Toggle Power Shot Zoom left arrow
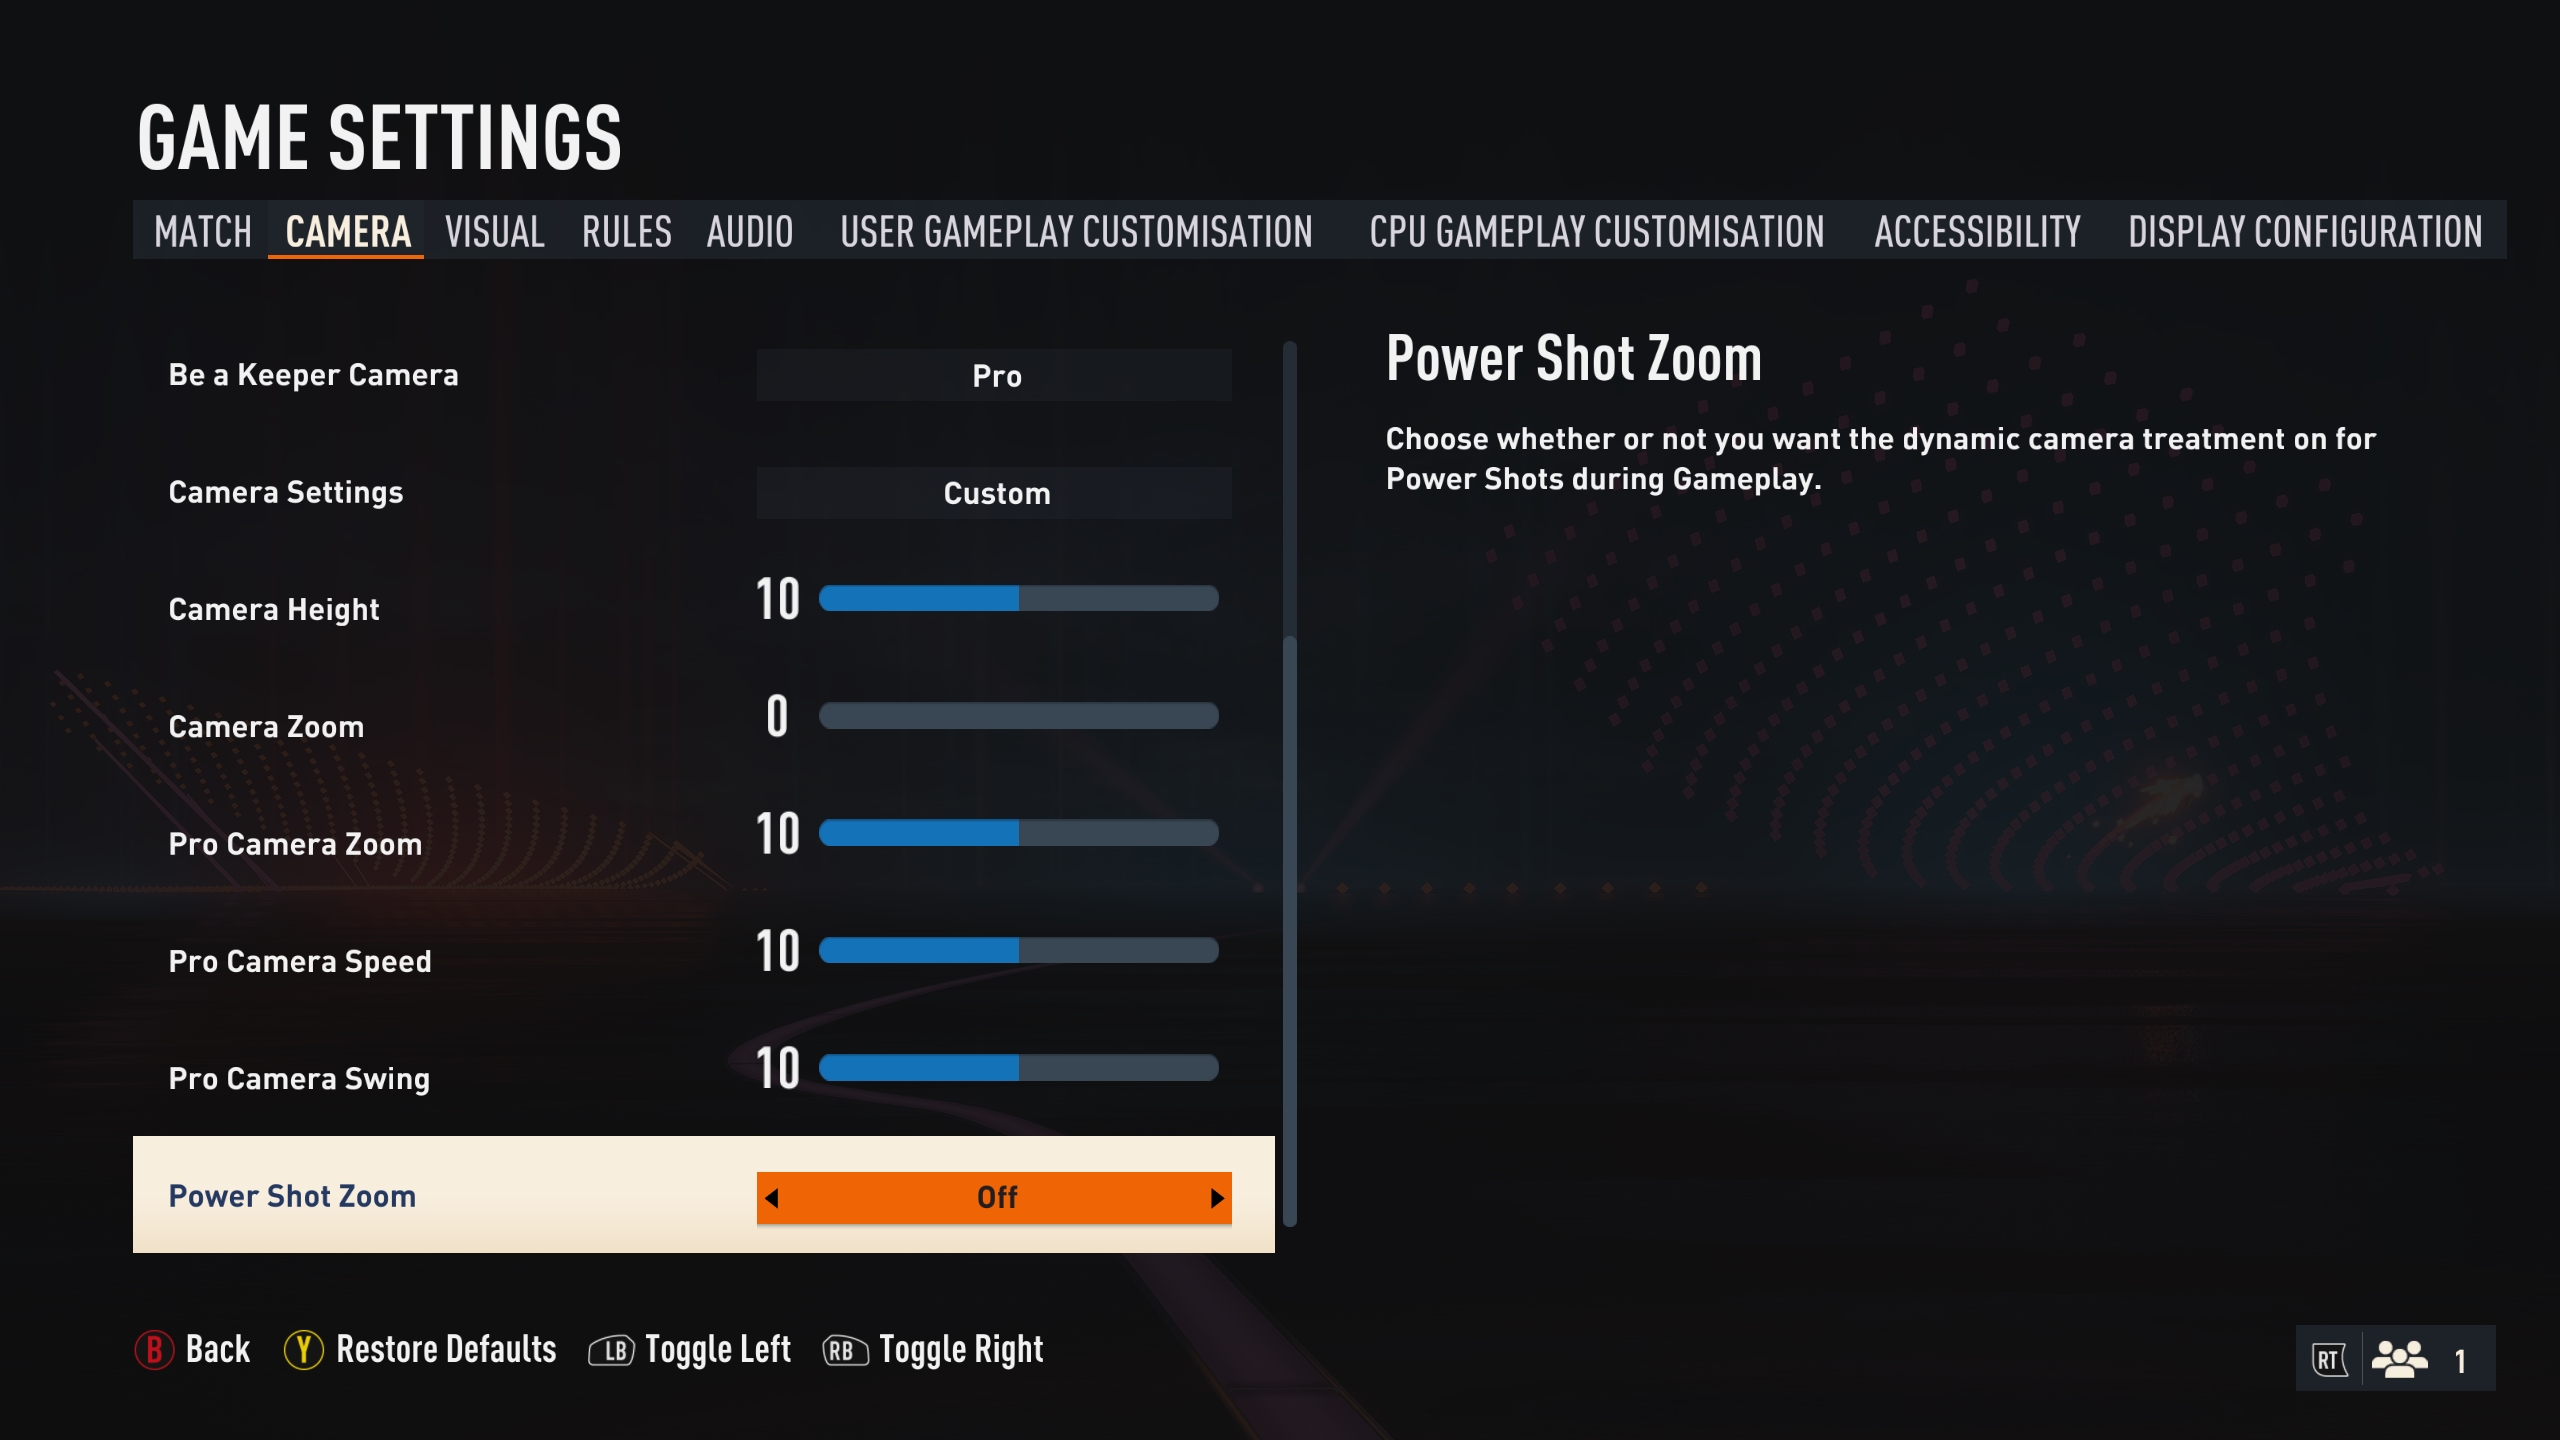2560x1440 pixels. 774,1197
